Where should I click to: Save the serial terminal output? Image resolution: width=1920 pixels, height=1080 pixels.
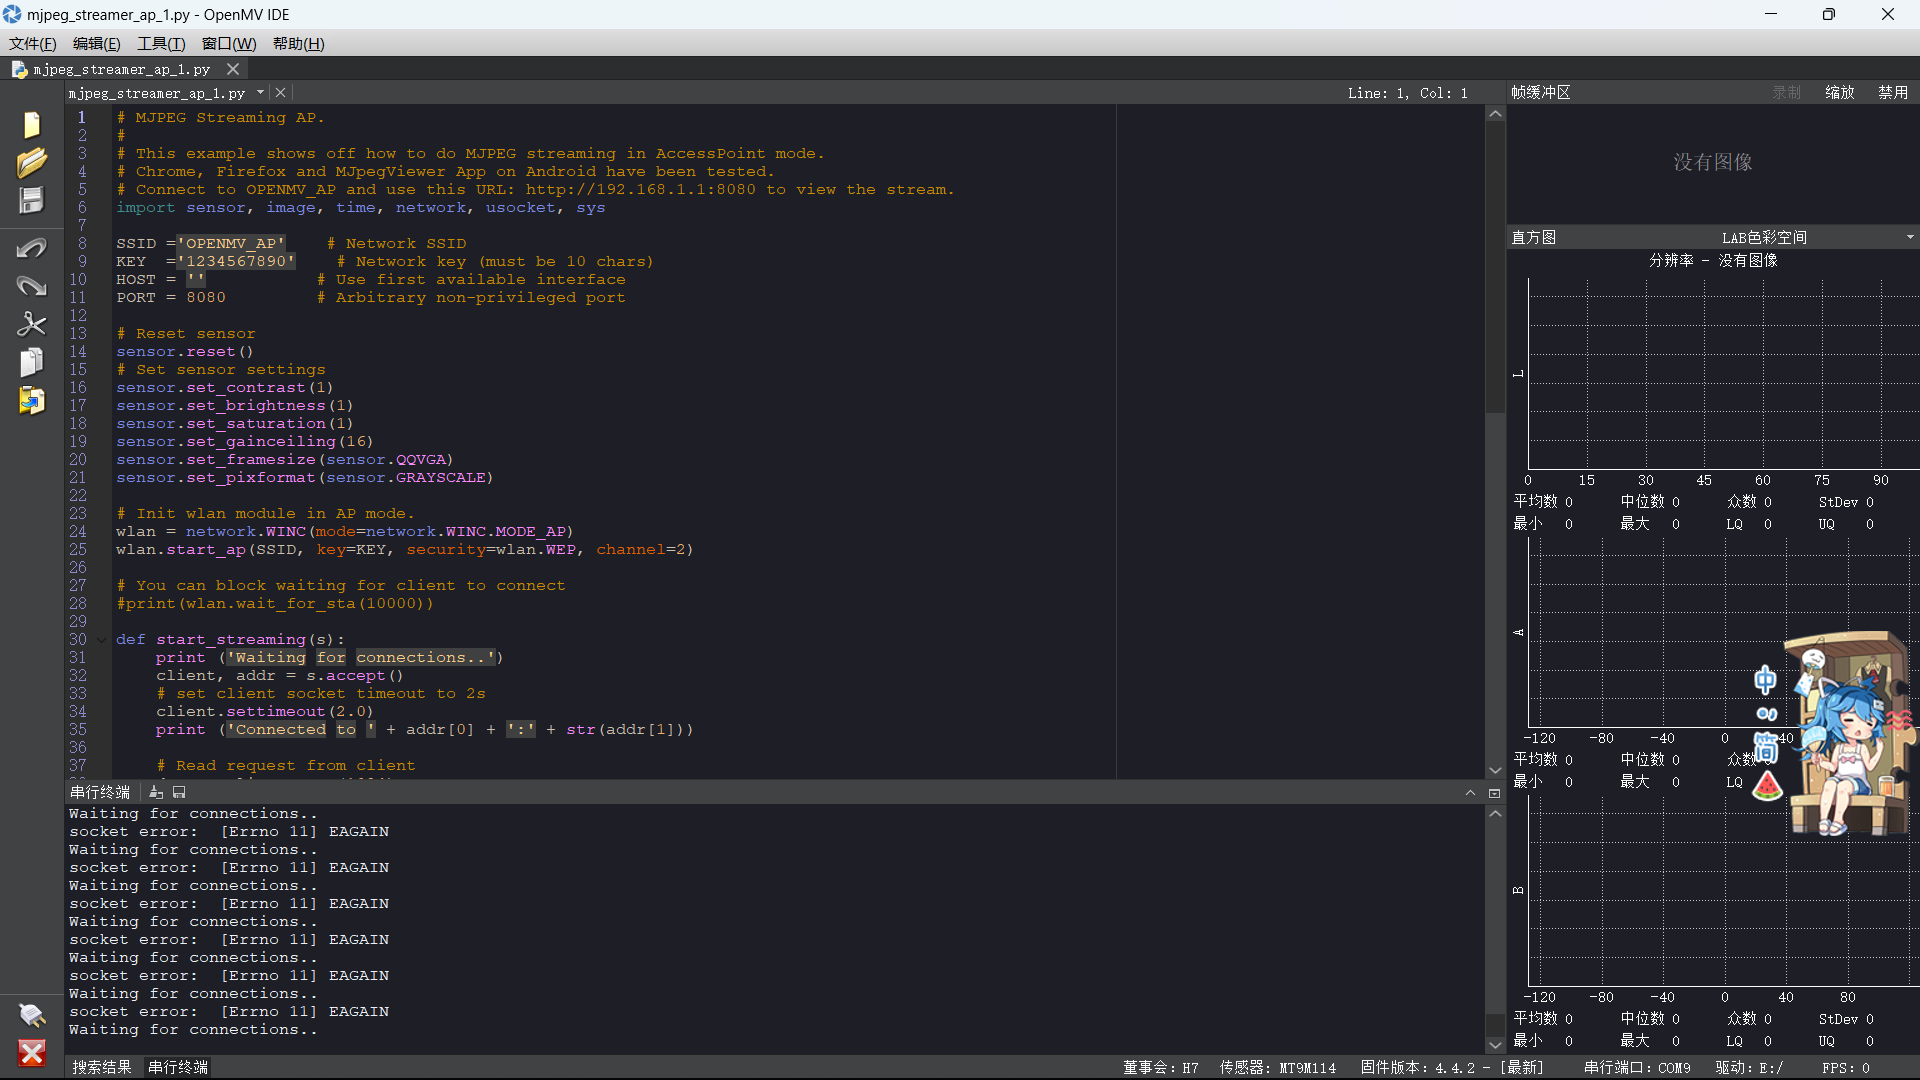click(x=179, y=792)
